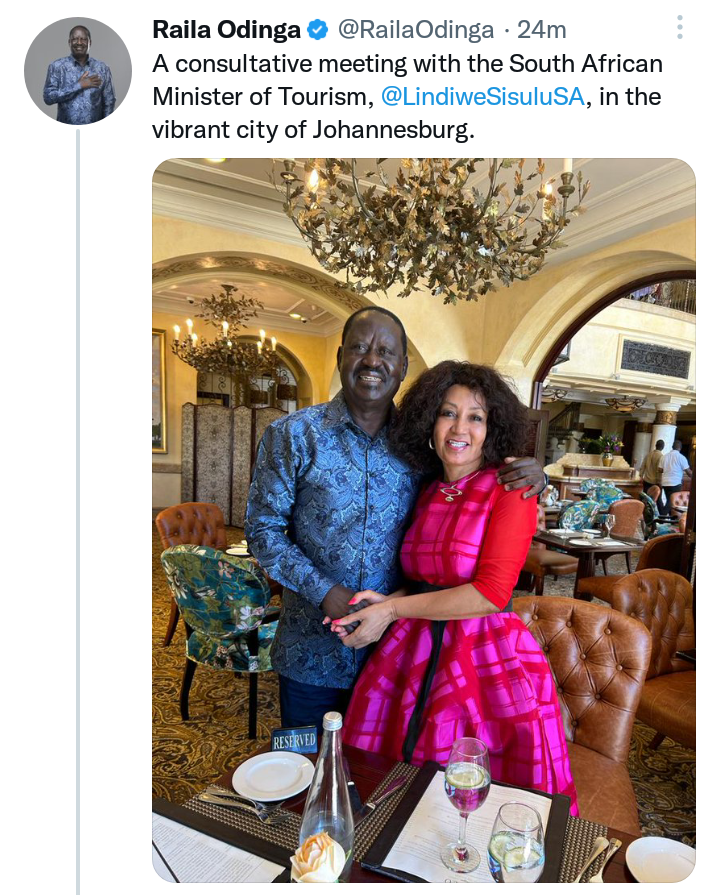Open the three-dot more options menu
The height and width of the screenshot is (895, 720).
679,27
